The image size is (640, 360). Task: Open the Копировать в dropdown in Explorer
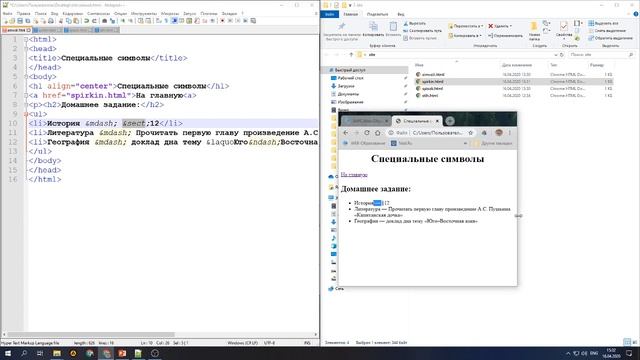[x=465, y=36]
